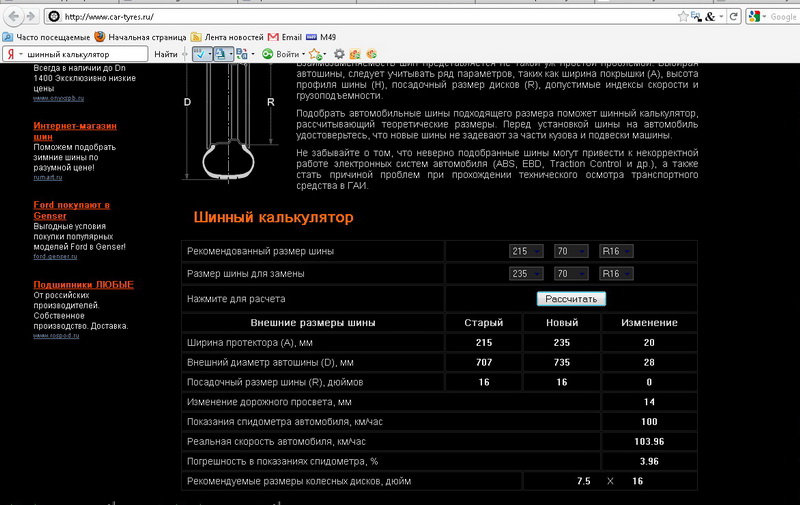The width and height of the screenshot is (800, 505).
Task: Click the Найти search button
Action: (x=166, y=54)
